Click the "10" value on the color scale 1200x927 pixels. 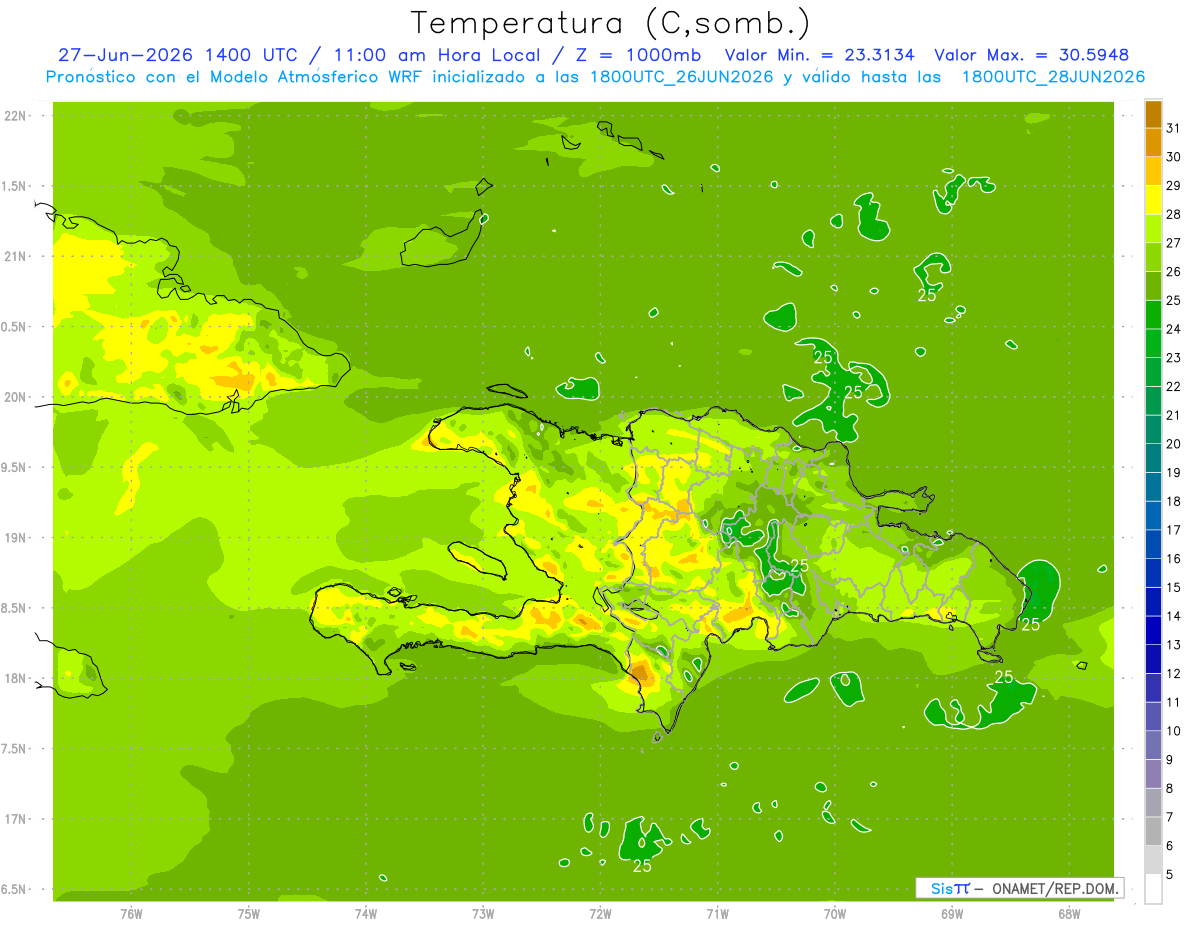point(1174,731)
